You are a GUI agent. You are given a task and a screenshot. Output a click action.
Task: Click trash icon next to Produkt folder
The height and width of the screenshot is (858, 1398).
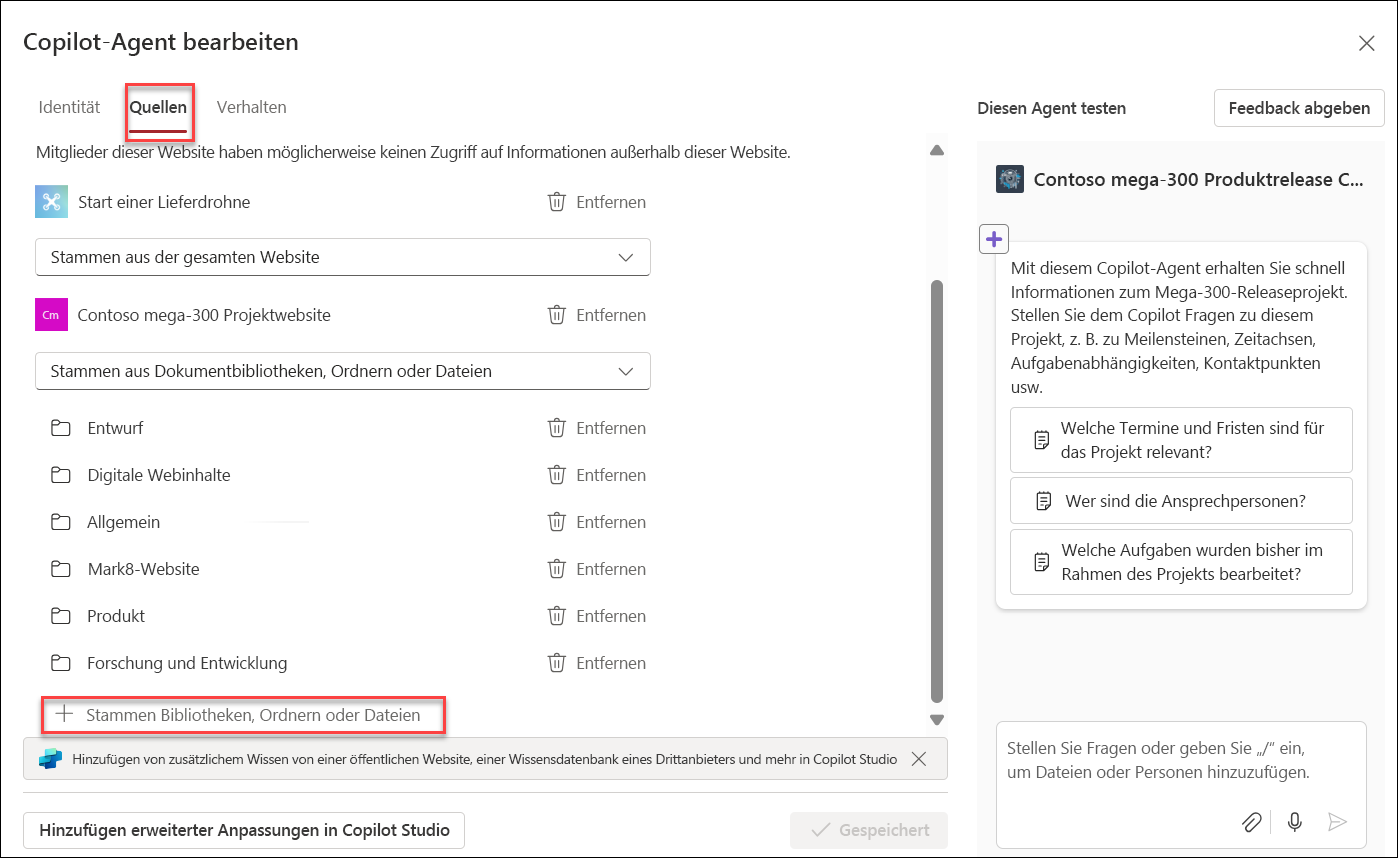coord(557,616)
